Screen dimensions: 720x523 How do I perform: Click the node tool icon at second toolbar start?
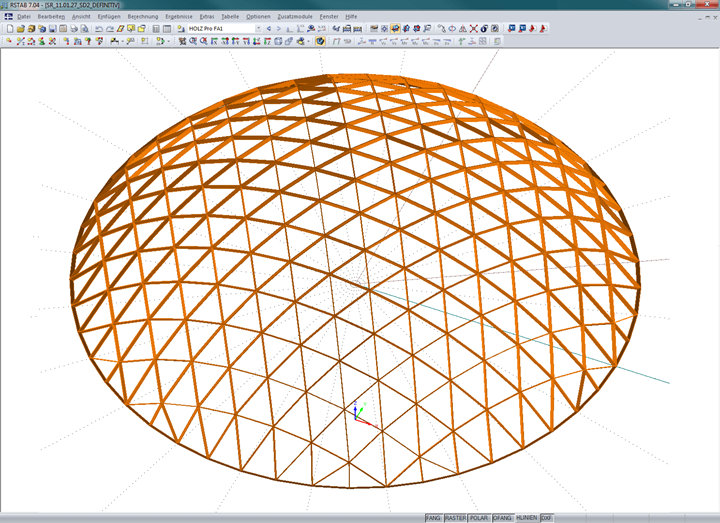[x=9, y=41]
